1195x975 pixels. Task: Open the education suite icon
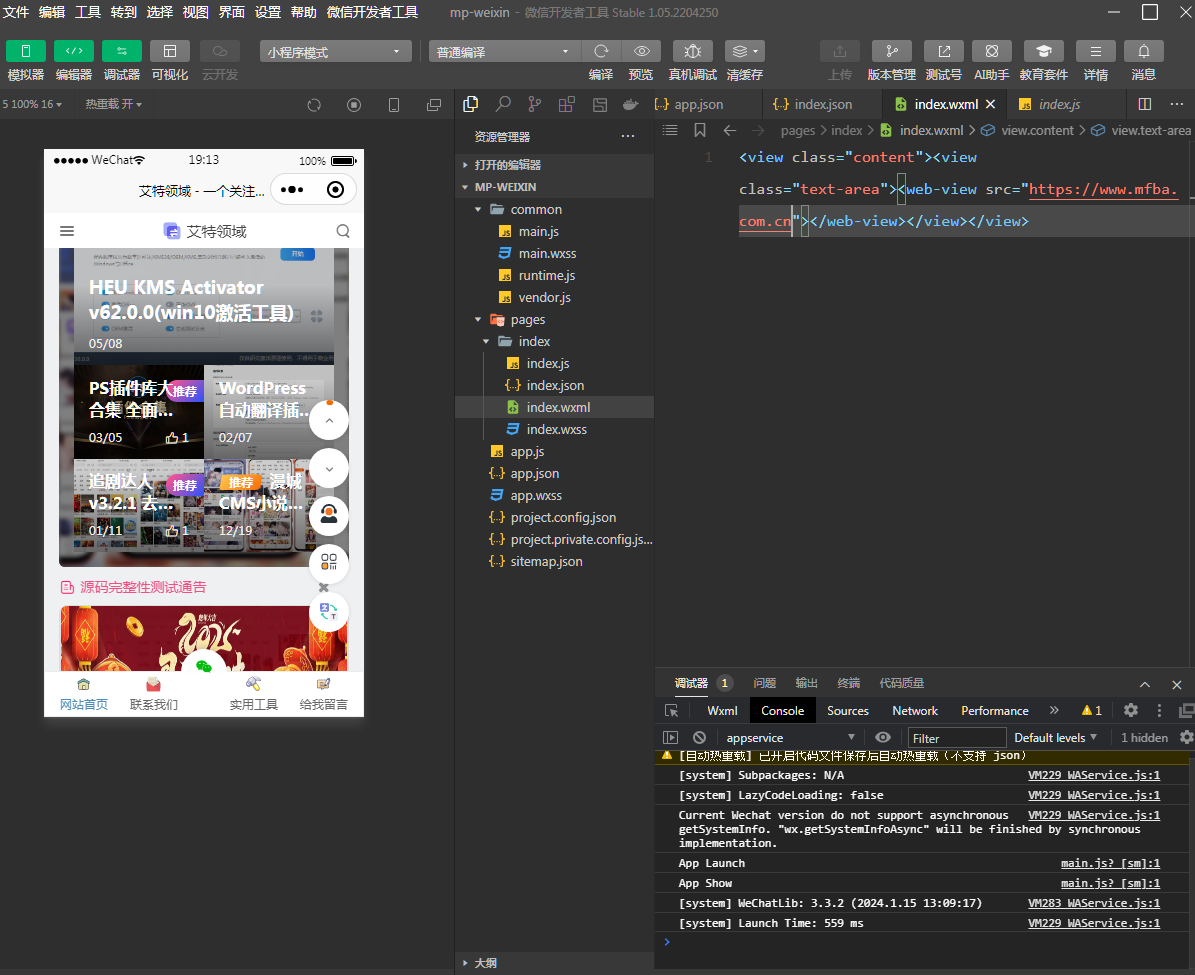1043,51
